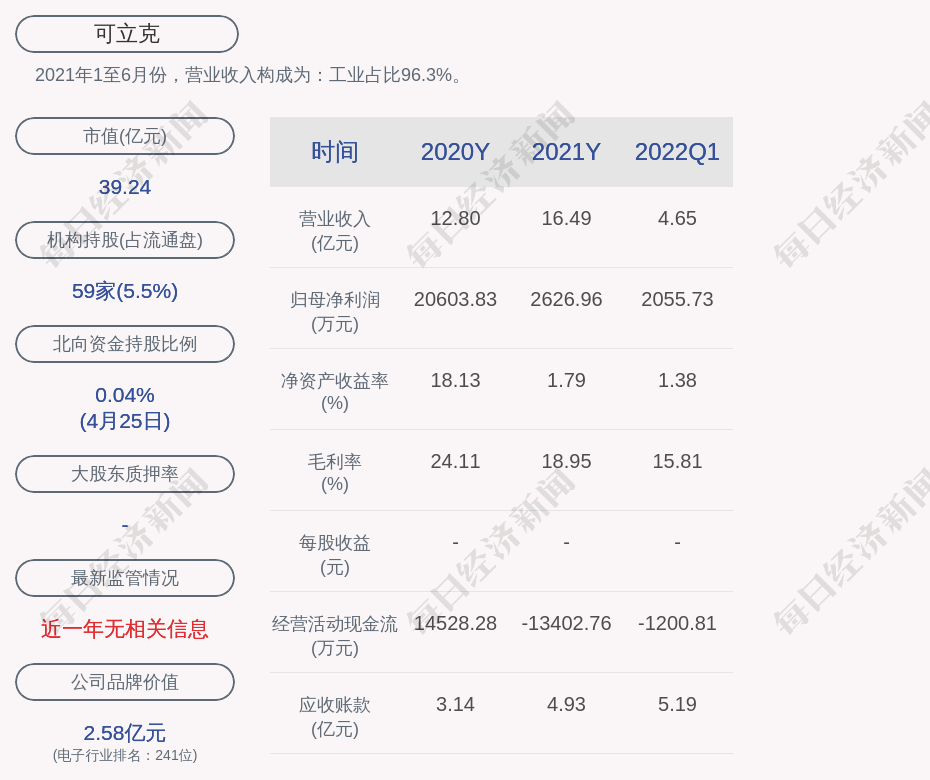Click receivables value 3.14
The width and height of the screenshot is (930, 780).
455,705
